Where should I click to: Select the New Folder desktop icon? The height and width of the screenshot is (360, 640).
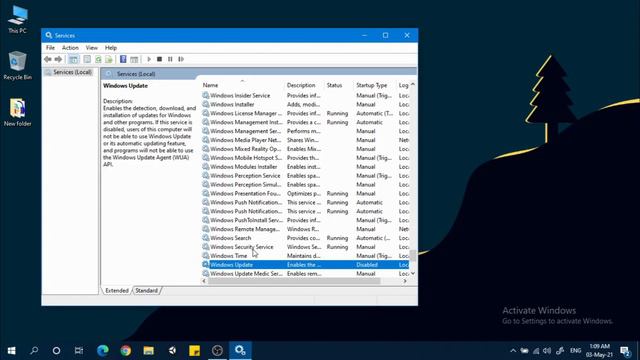point(17,112)
